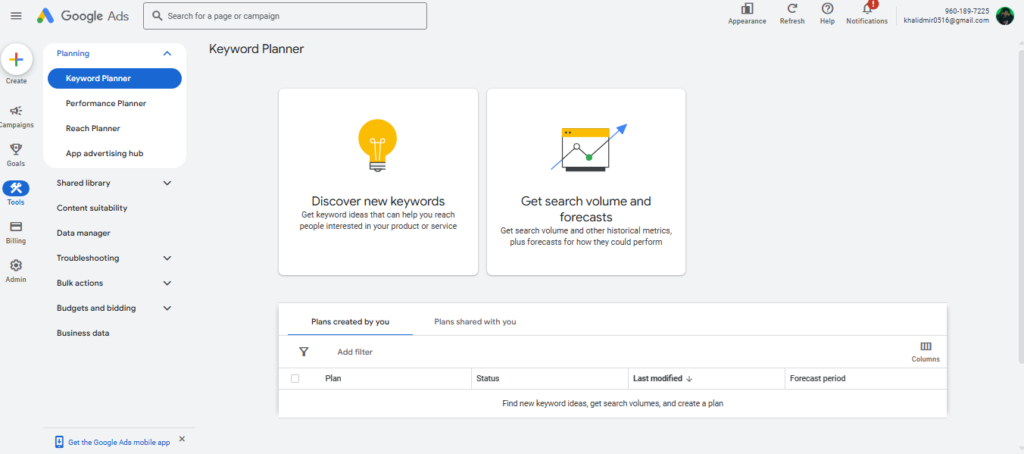Click the empty plans message text

point(613,404)
